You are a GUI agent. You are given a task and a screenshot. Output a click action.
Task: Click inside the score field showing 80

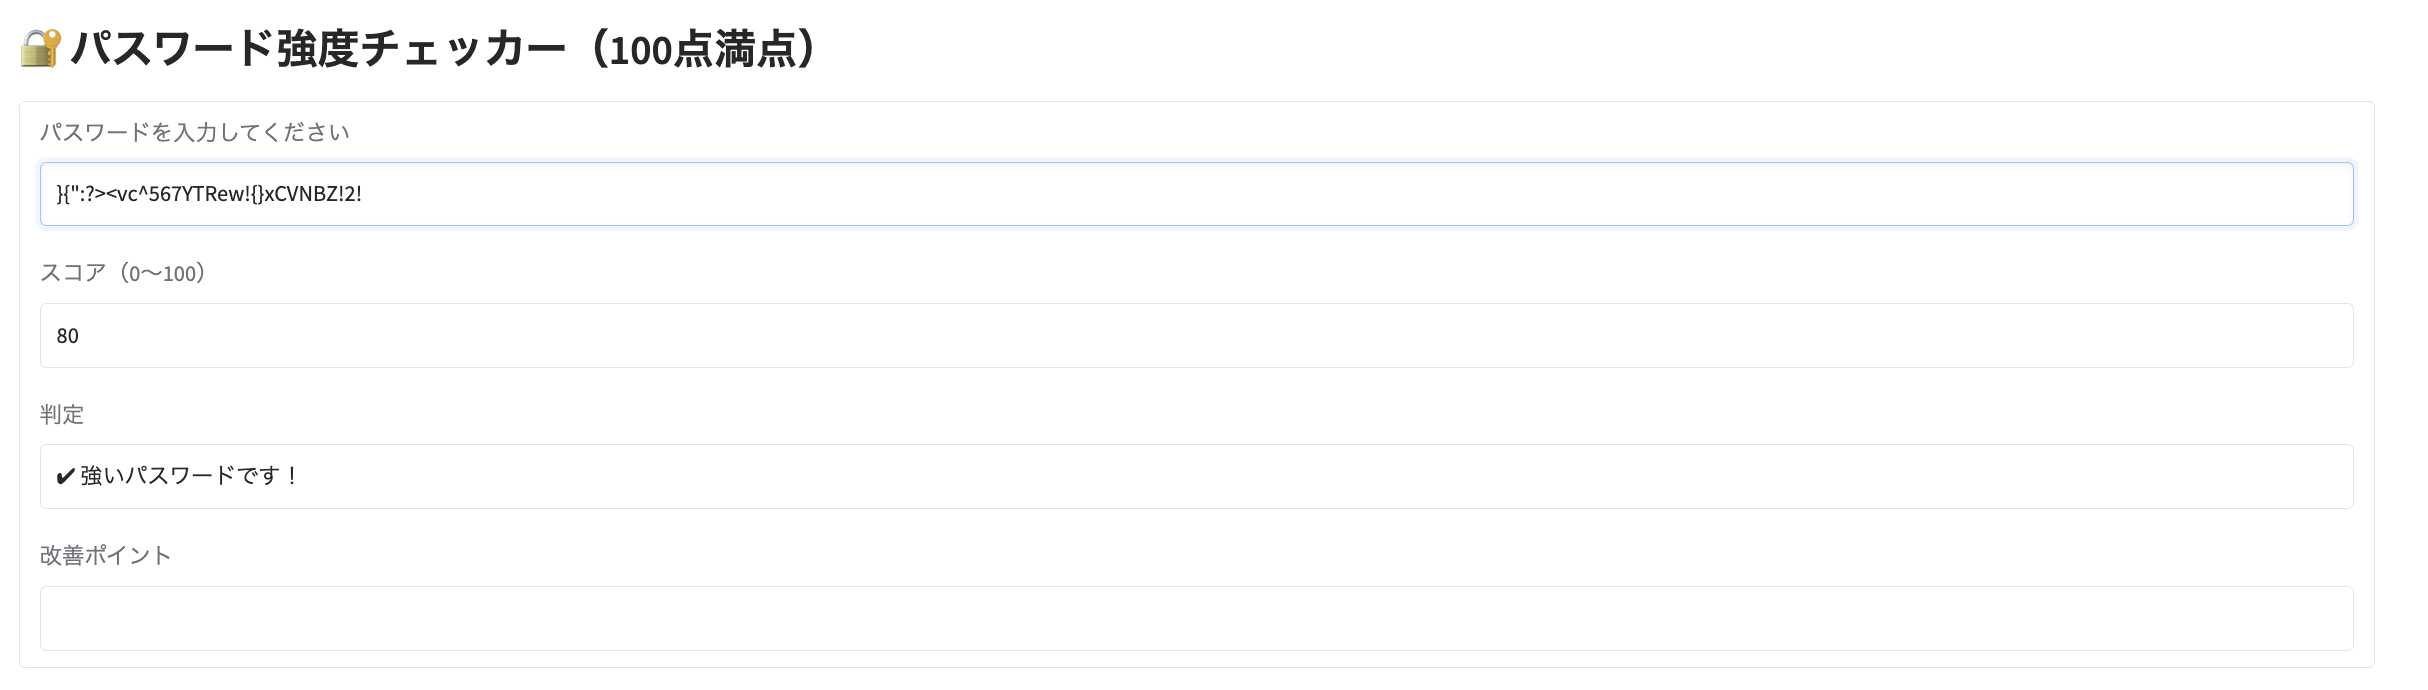(x=1200, y=336)
